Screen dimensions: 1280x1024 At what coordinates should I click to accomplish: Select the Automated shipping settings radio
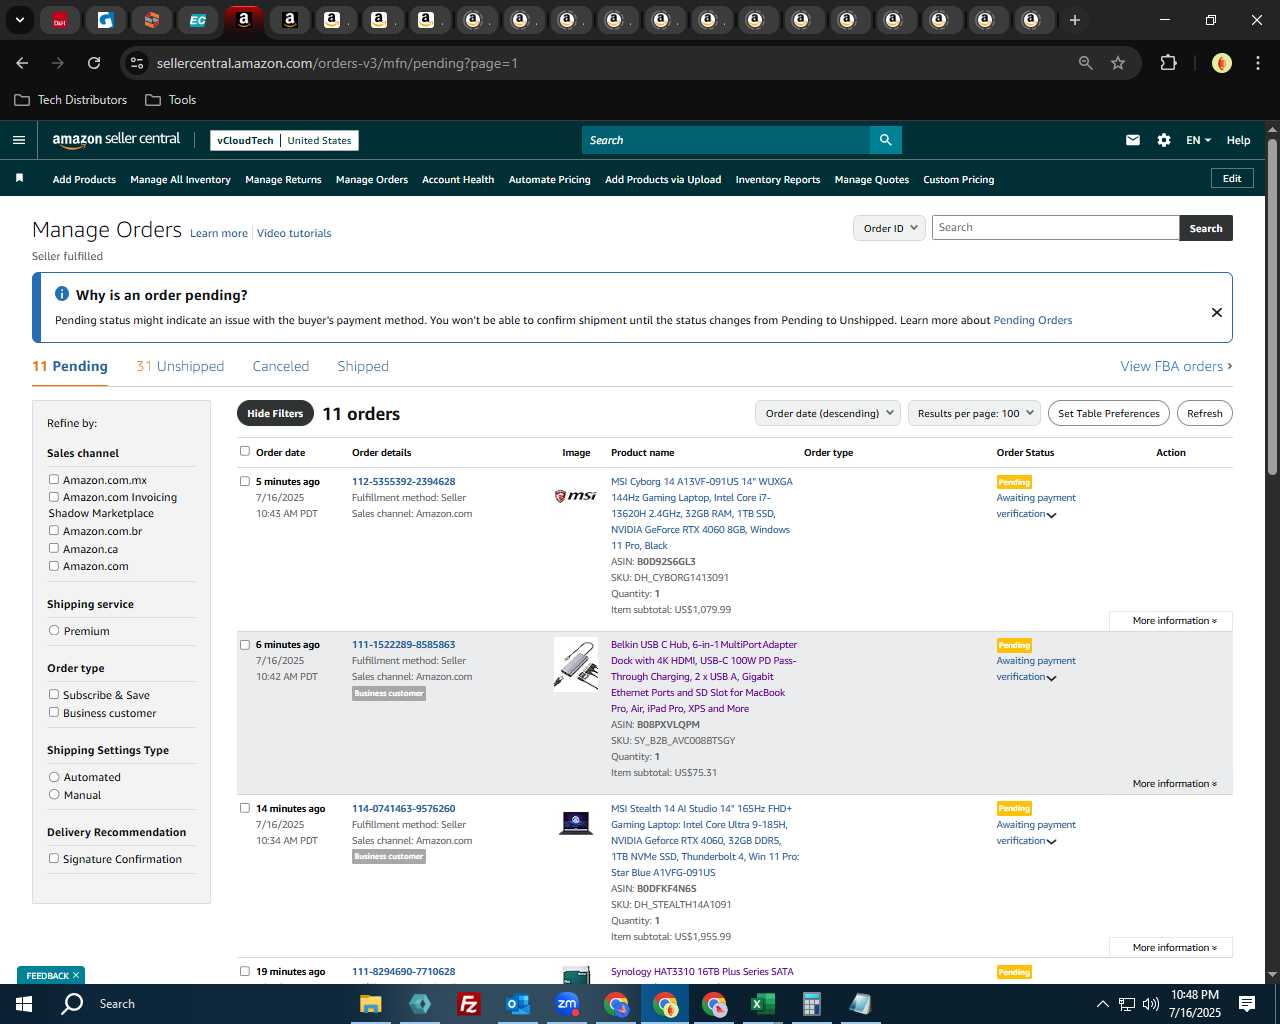(54, 776)
